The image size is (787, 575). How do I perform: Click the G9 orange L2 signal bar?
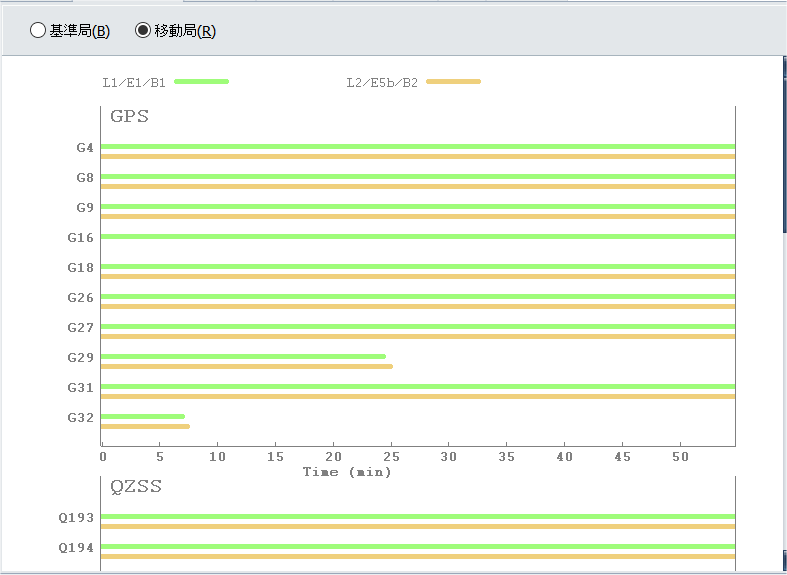click(x=418, y=217)
